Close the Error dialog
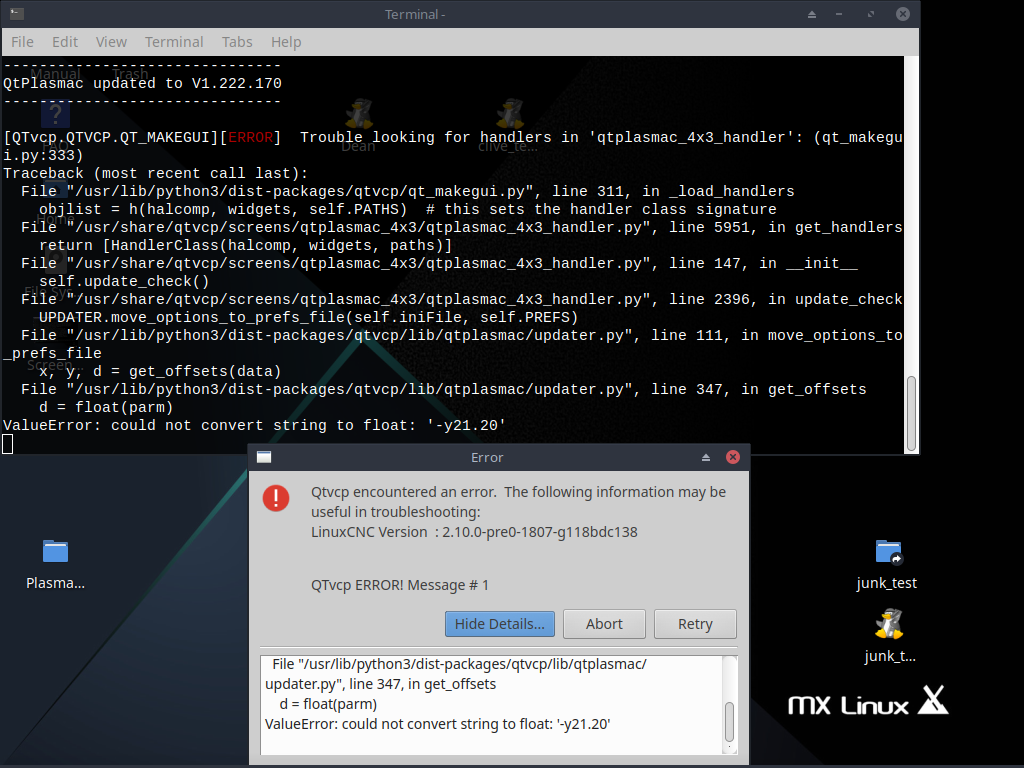This screenshot has width=1024, height=768. 733,457
